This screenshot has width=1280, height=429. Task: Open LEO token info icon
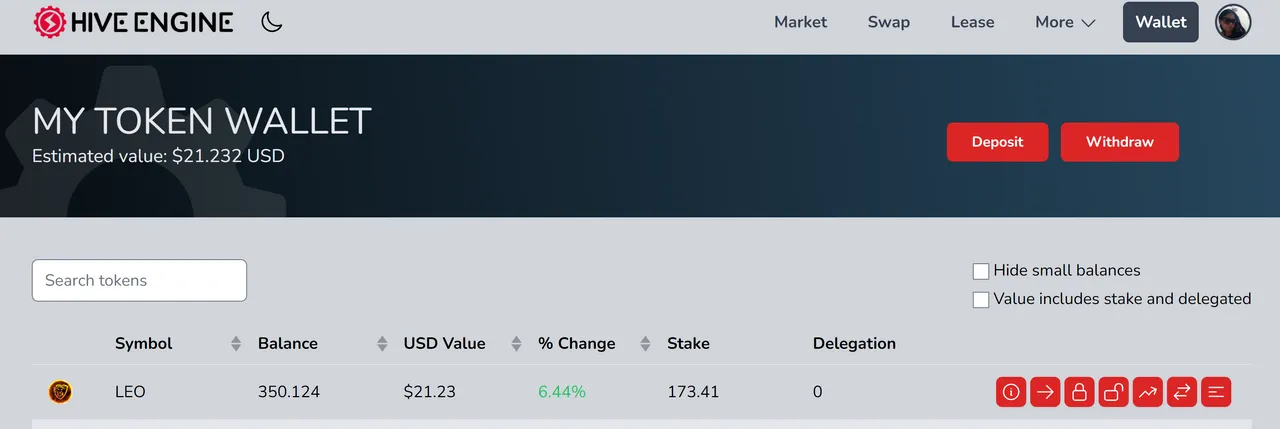[1012, 392]
